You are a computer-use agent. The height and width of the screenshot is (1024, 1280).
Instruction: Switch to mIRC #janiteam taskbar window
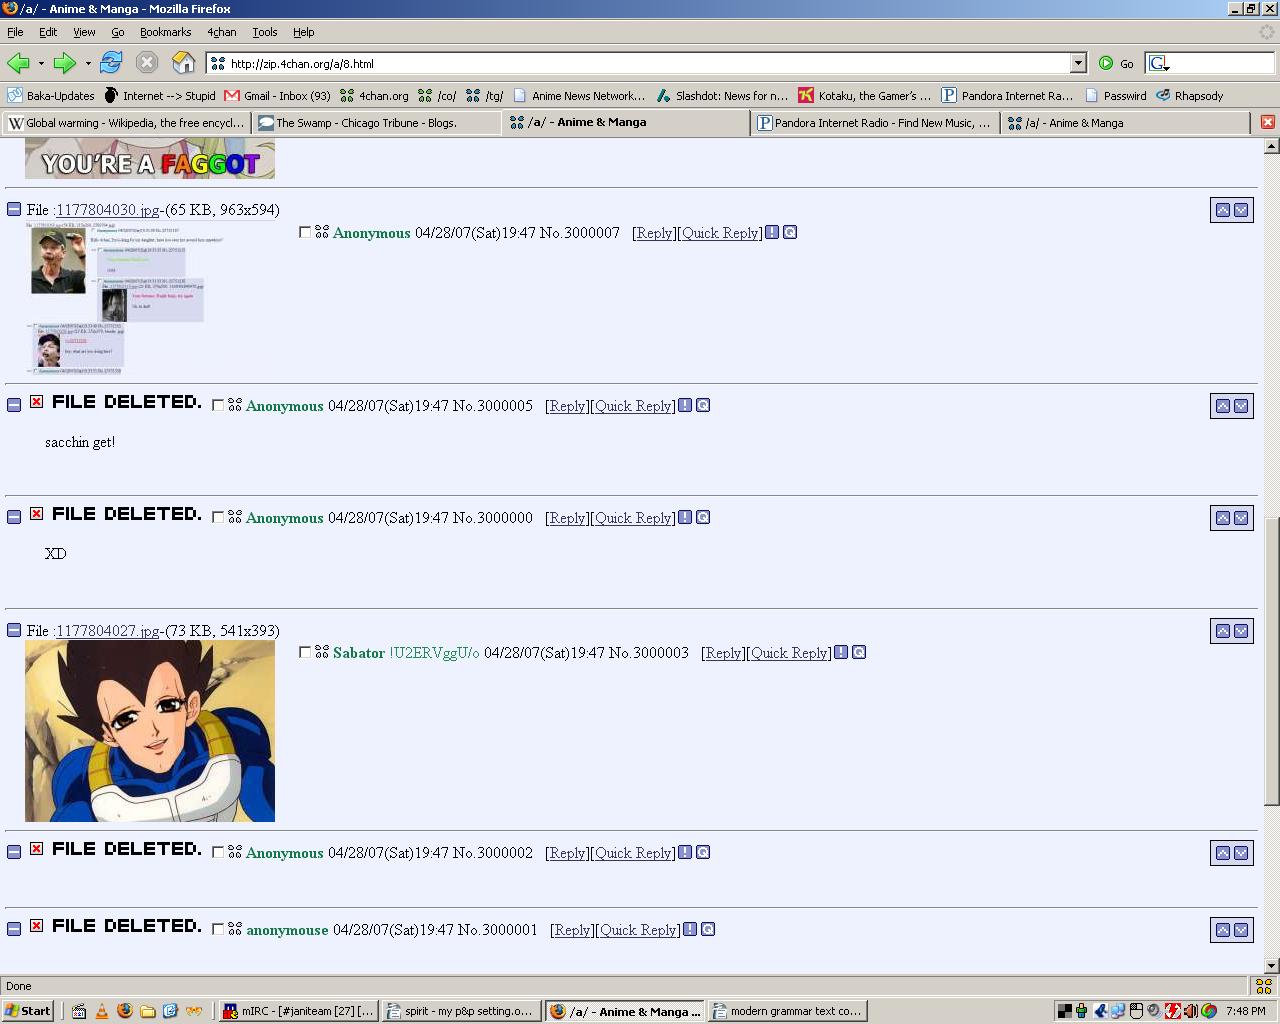coord(299,1011)
